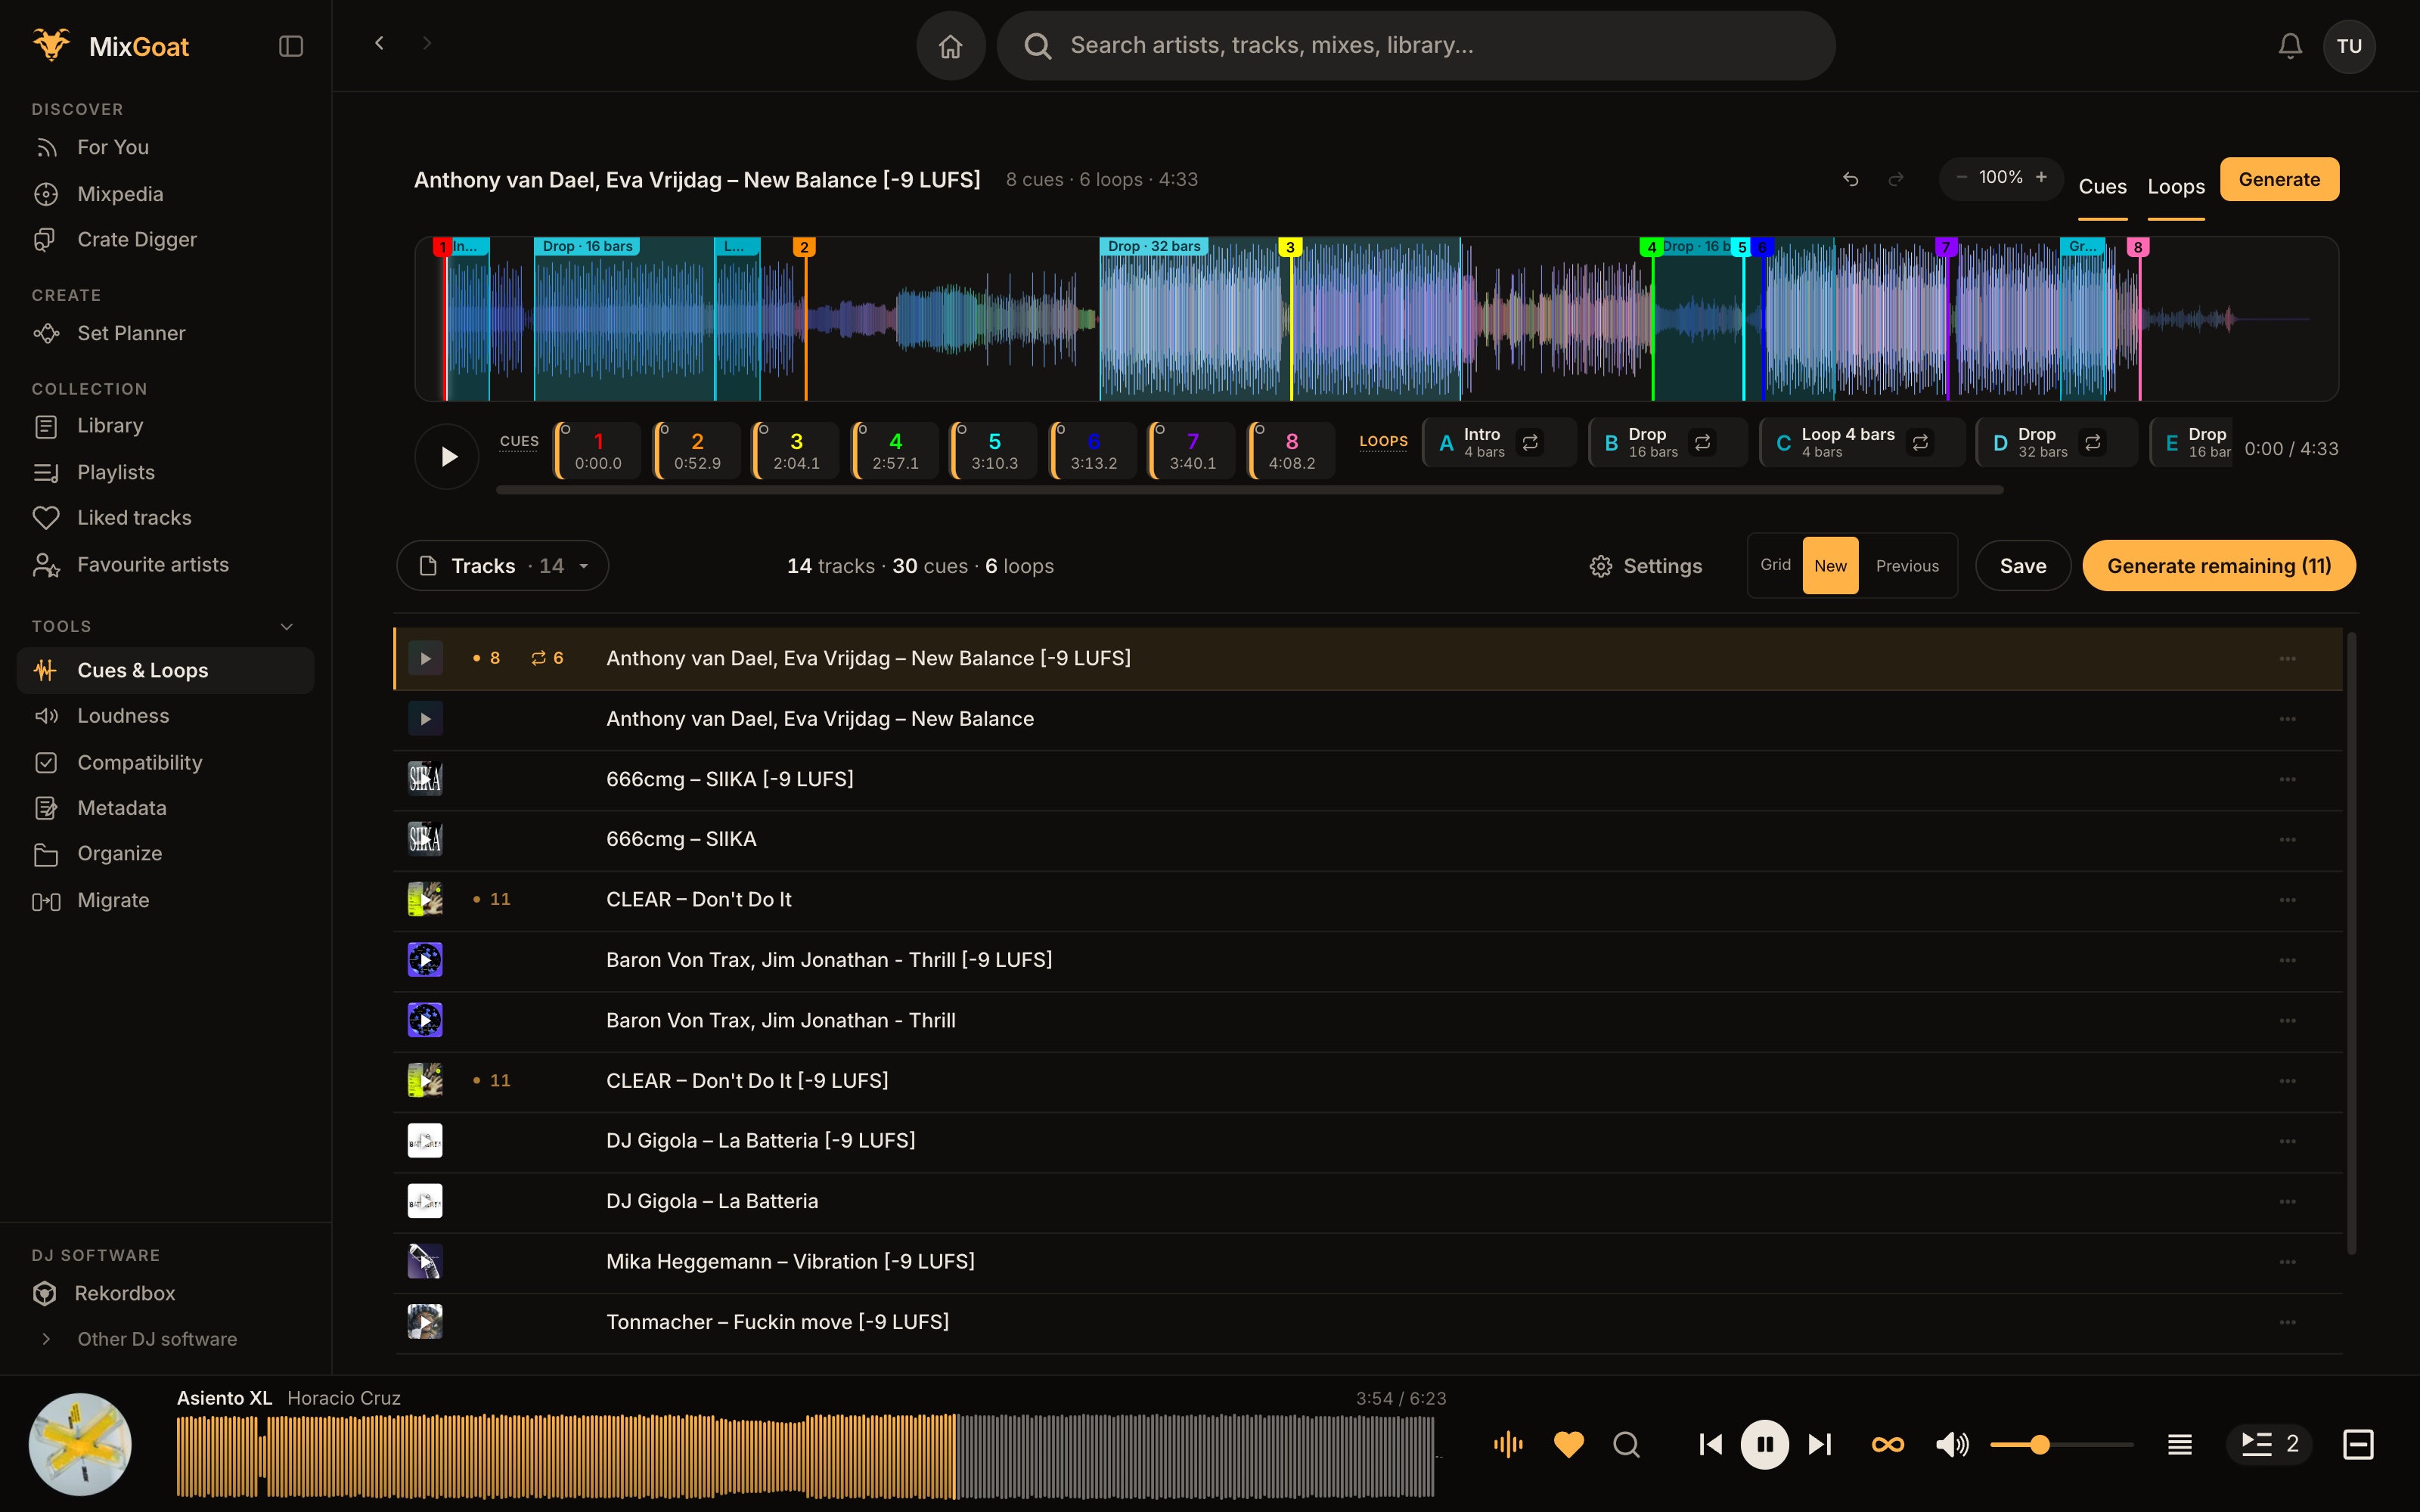2420x1512 pixels.
Task: Open Rekordbox DJ software
Action: 165,1293
